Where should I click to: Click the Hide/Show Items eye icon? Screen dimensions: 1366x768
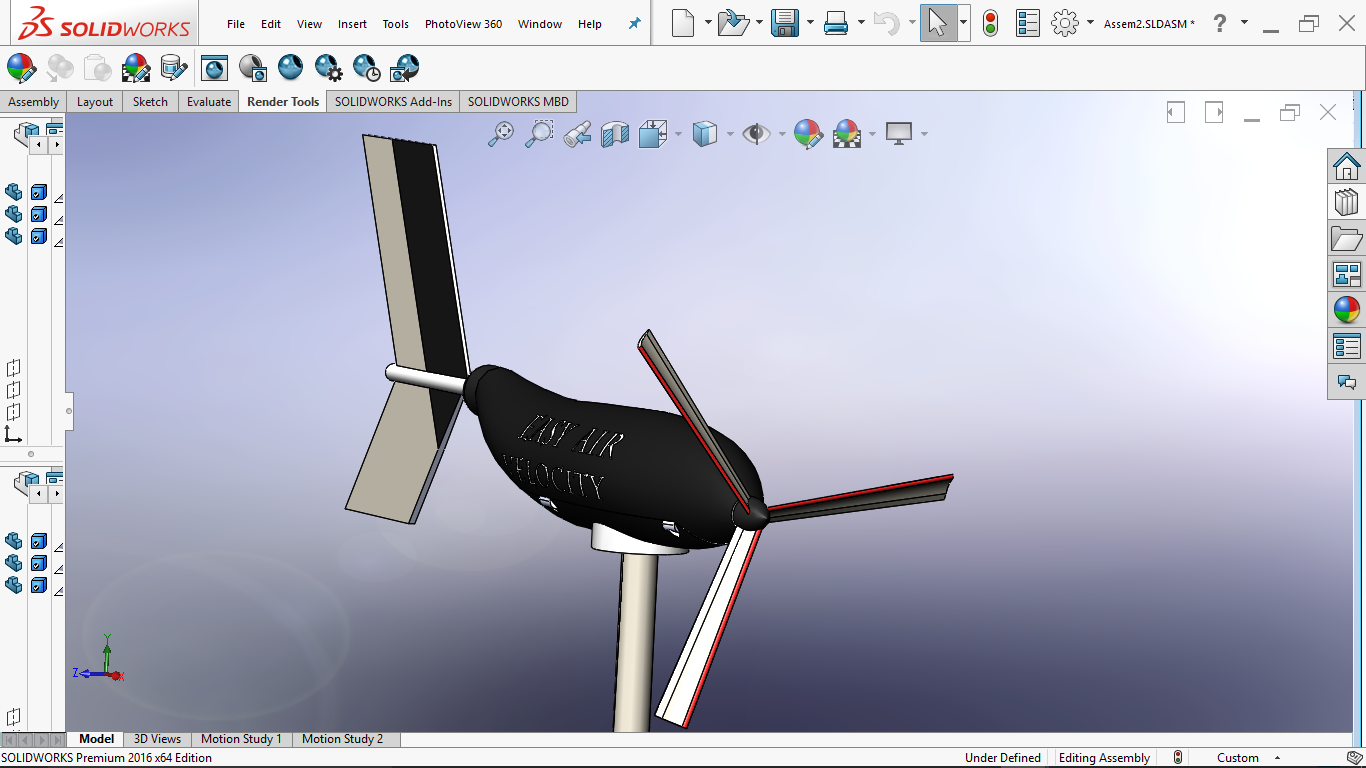click(x=756, y=134)
